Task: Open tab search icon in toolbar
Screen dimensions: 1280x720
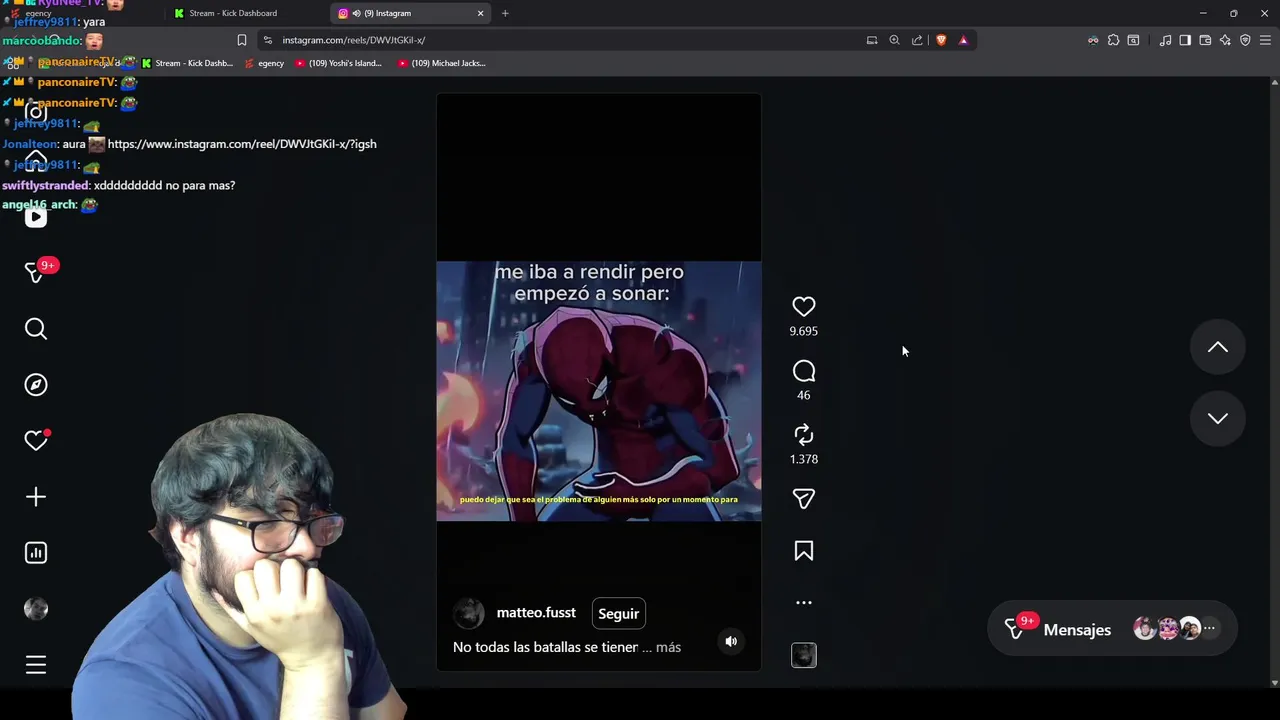Action: click(1133, 40)
